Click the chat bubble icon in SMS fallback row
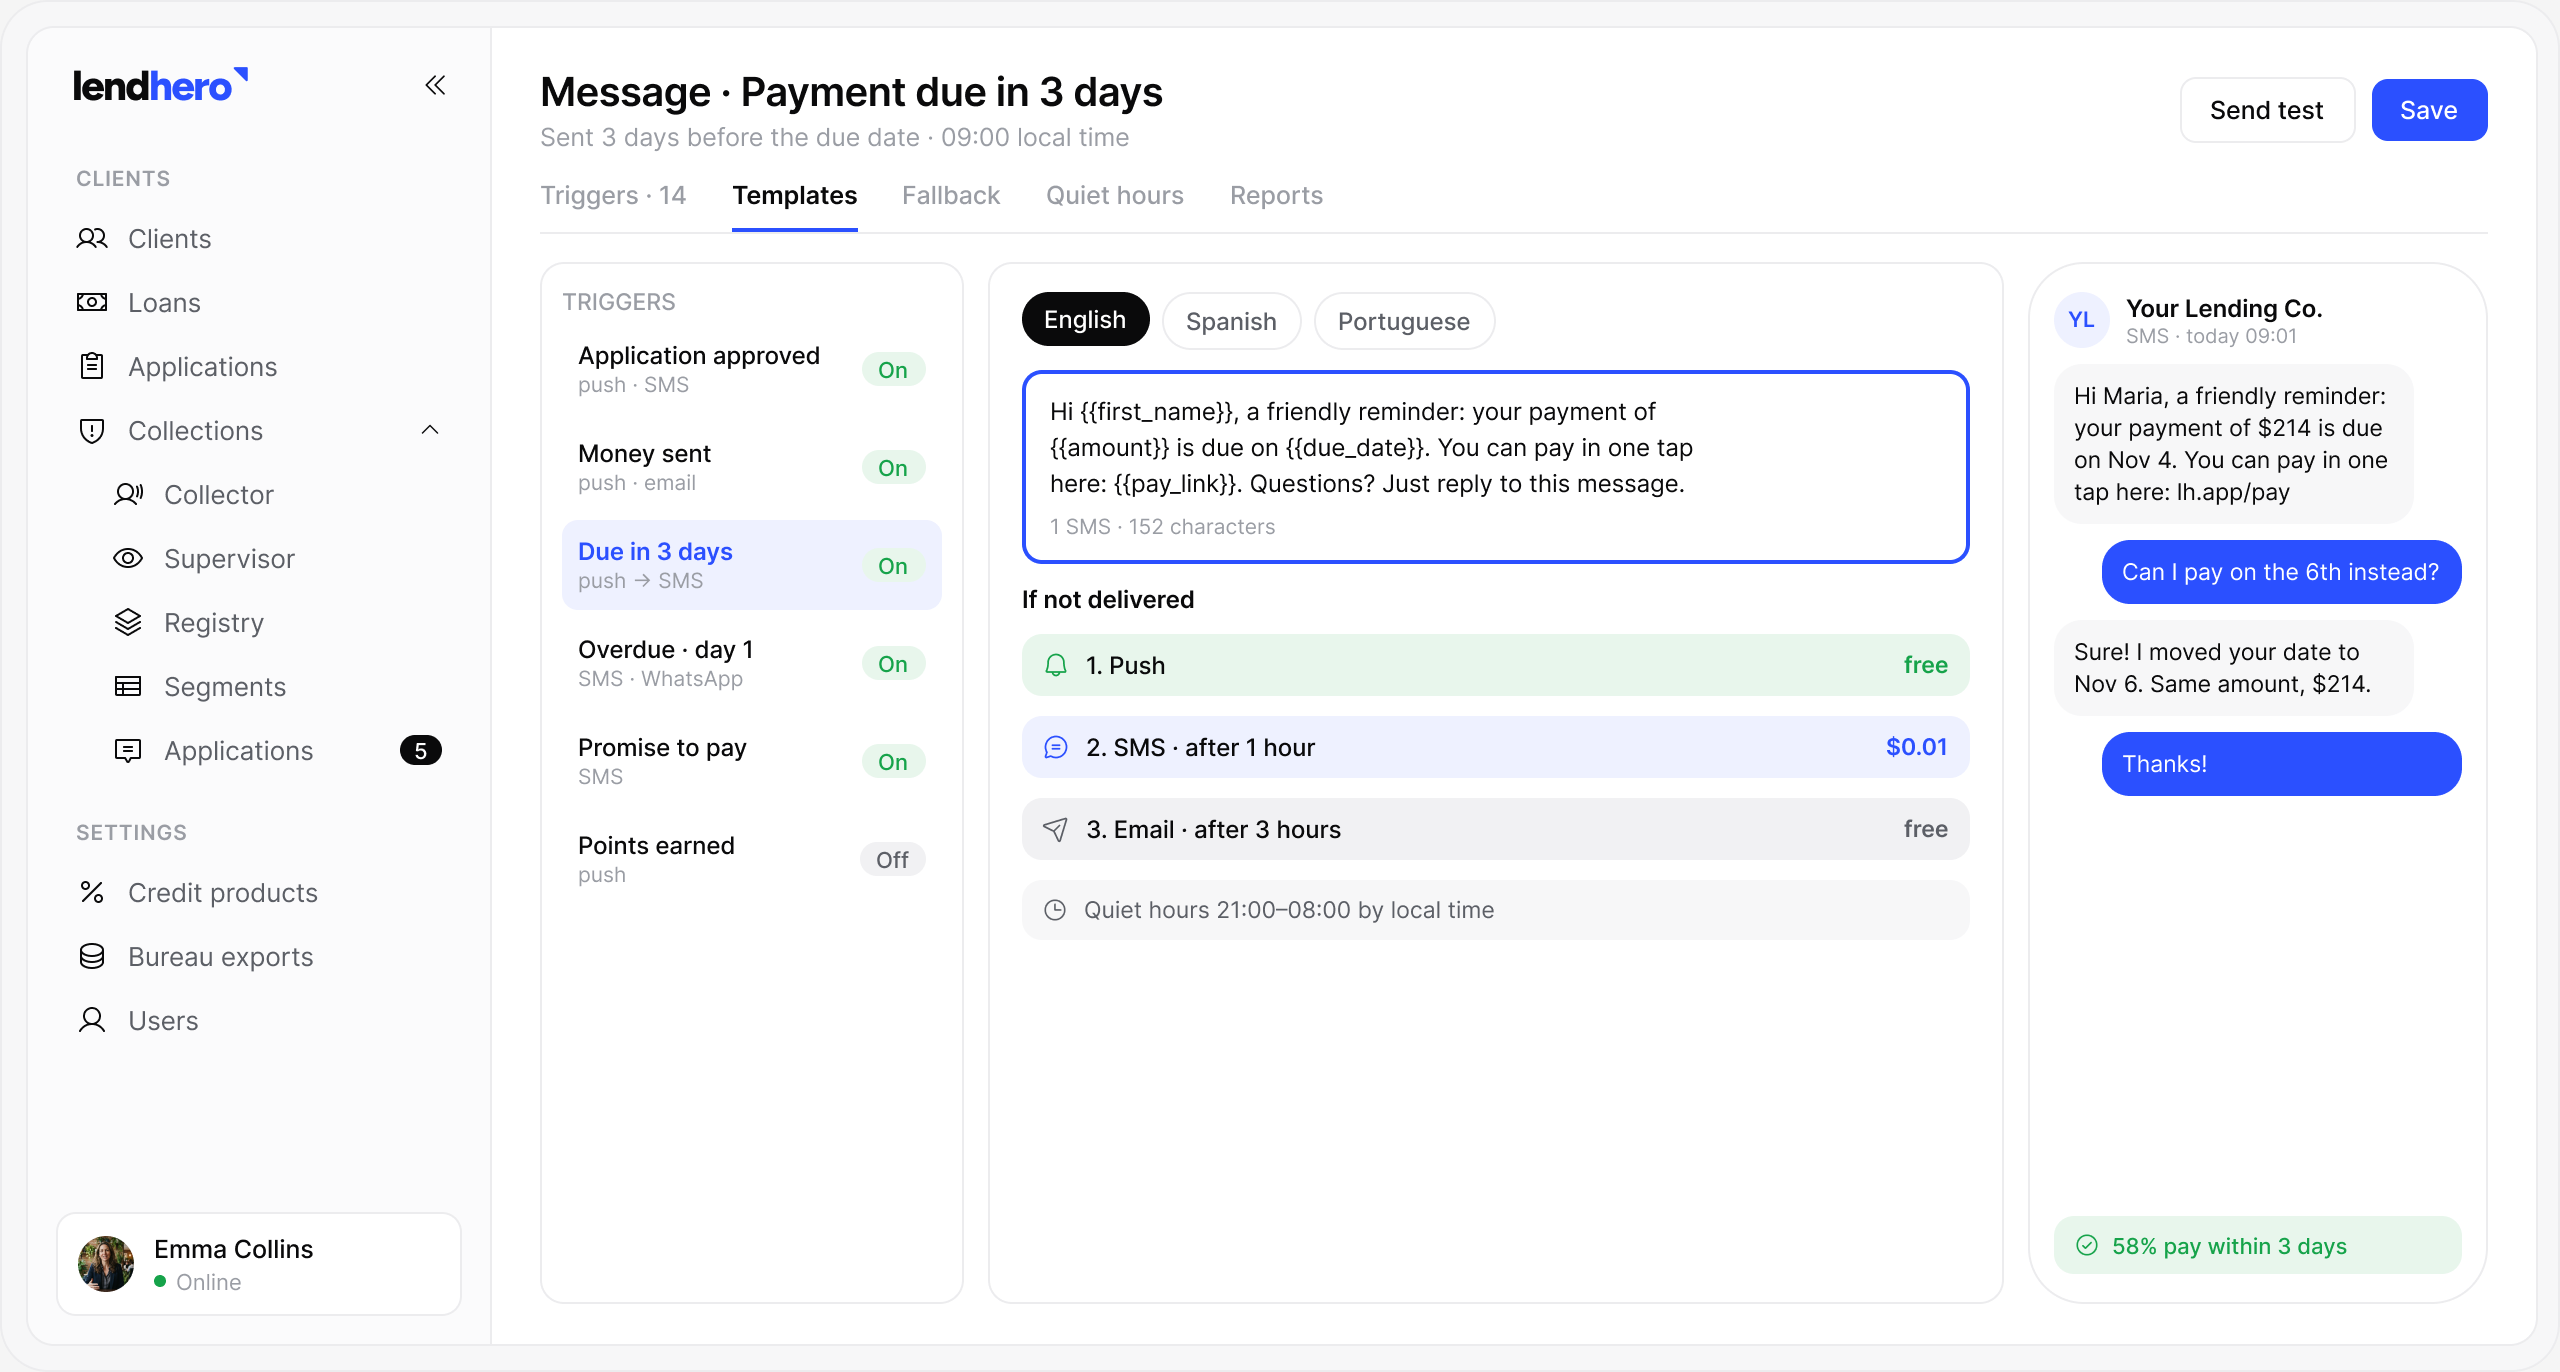Screen dimensions: 2560x1372 [x=1056, y=748]
